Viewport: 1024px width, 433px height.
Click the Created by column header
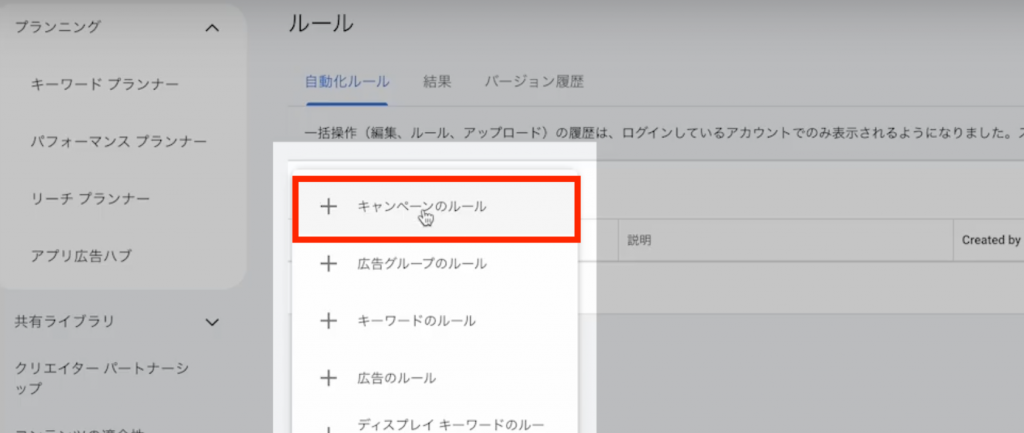pyautogui.click(x=990, y=240)
